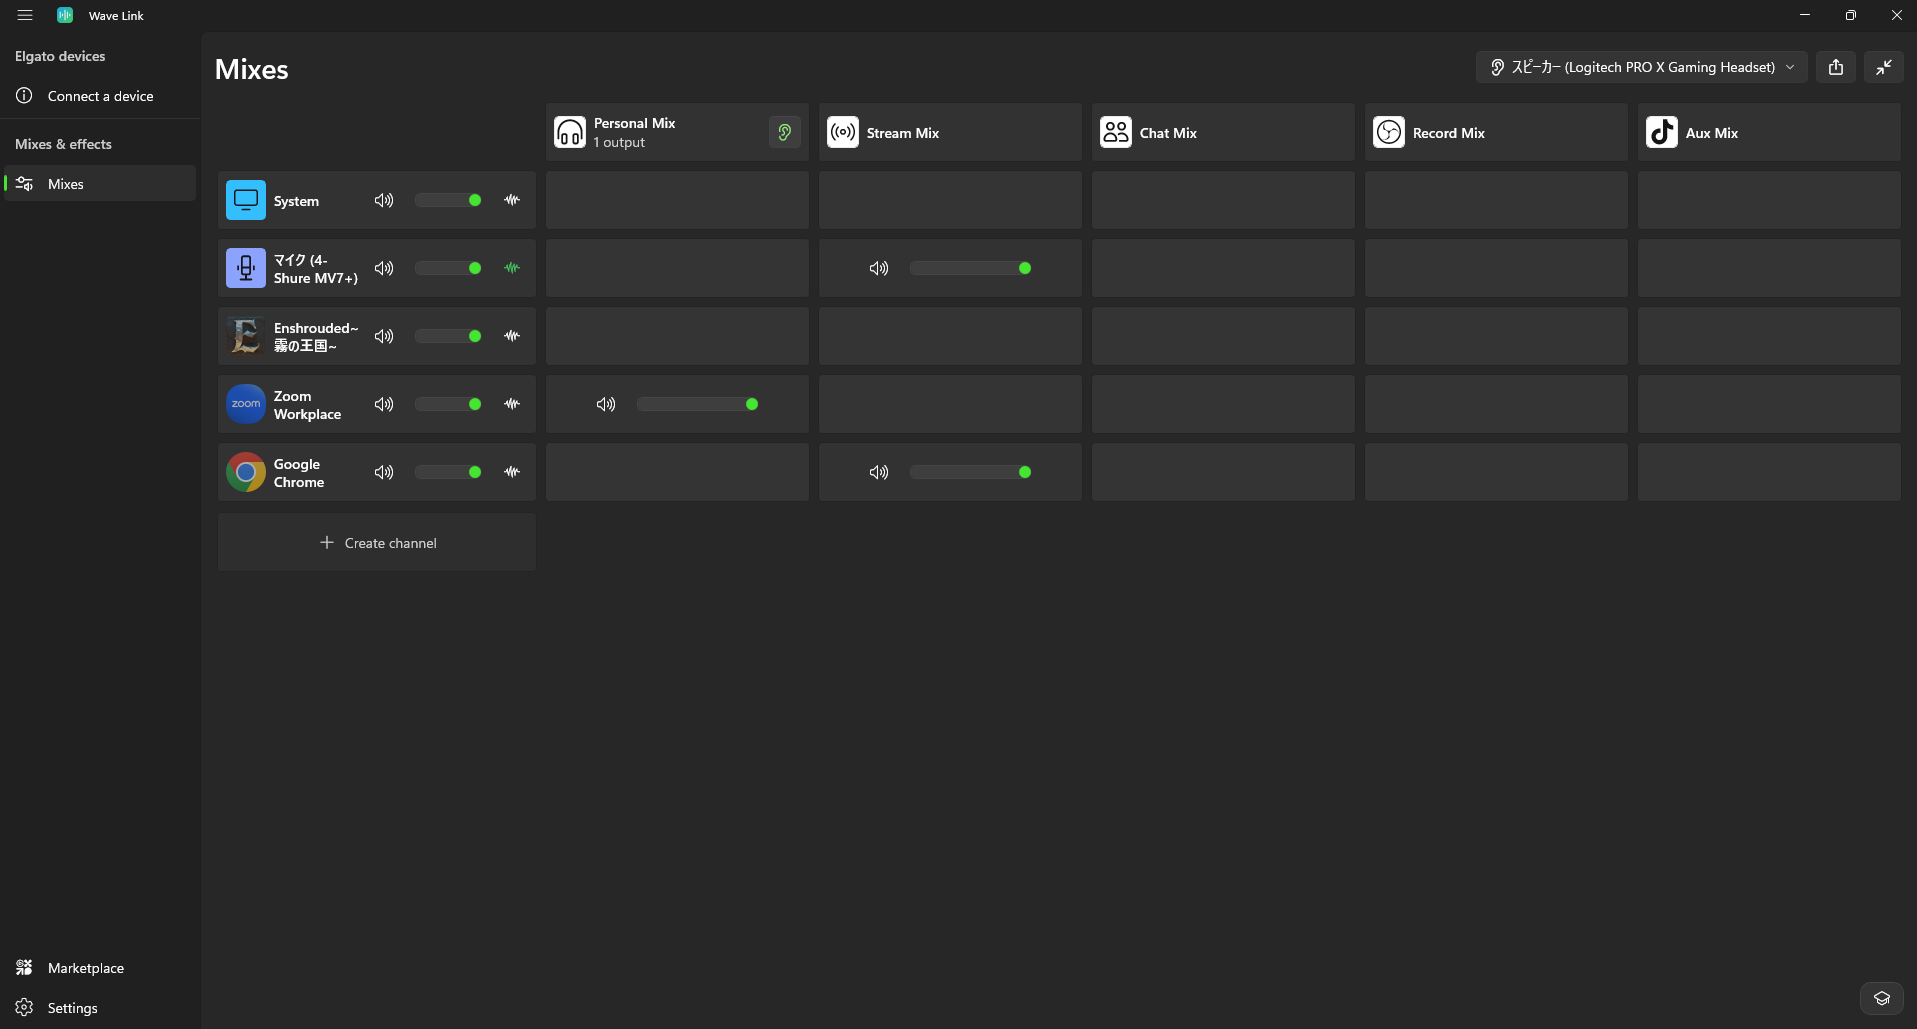Adjust the Shure MV7+ channel volume slider
Viewport: 1917px width, 1029px height.
pos(448,268)
